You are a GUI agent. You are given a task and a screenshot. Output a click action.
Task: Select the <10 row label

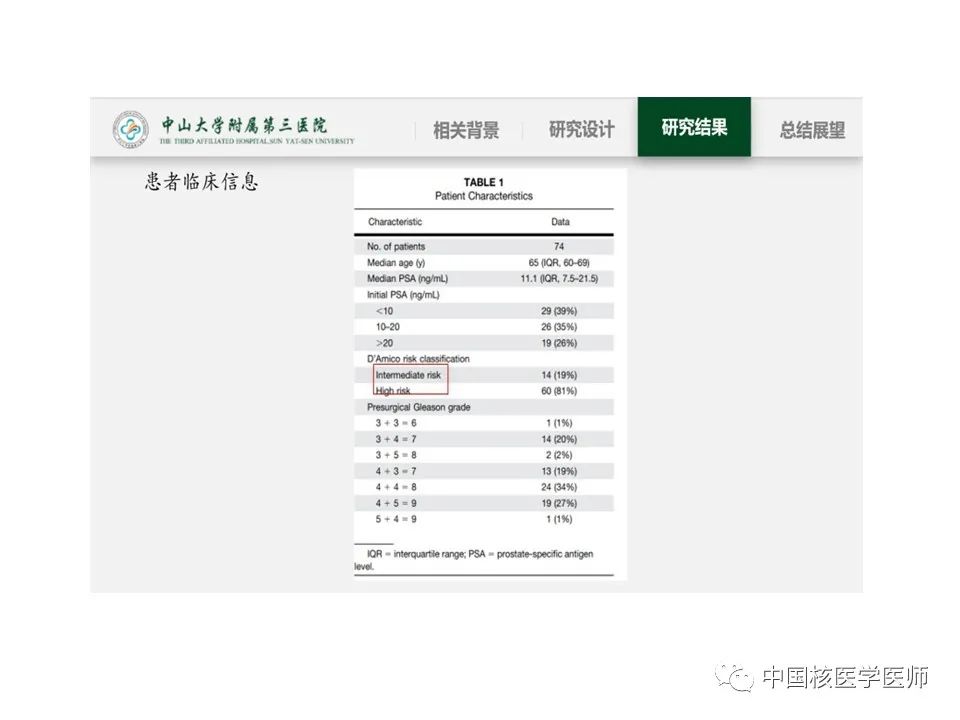(384, 311)
